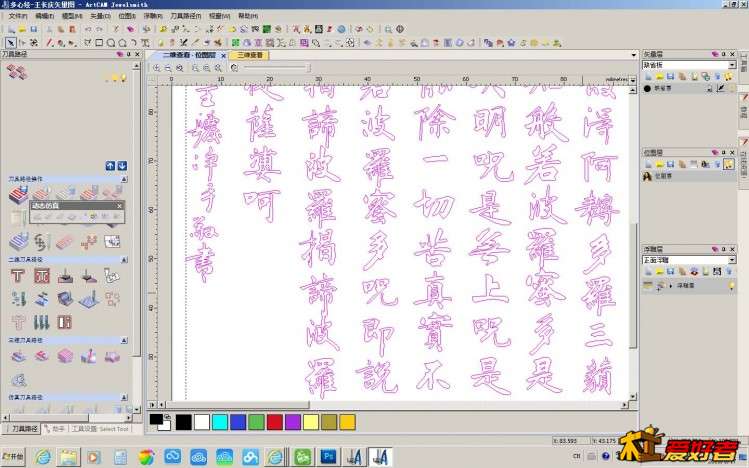Screen dimensions: 749x468
Task: Toggle snapping on the default vector layer
Action: tap(721, 88)
